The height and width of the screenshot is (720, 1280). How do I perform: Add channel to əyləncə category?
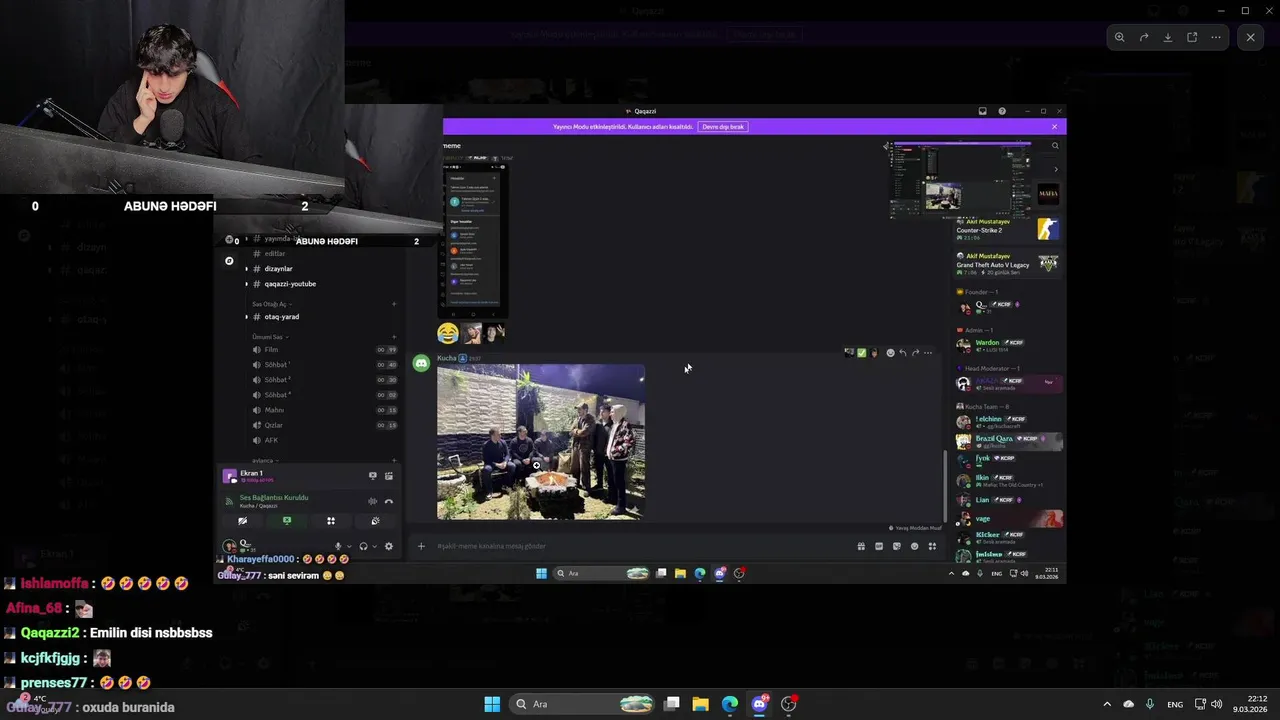(x=394, y=461)
